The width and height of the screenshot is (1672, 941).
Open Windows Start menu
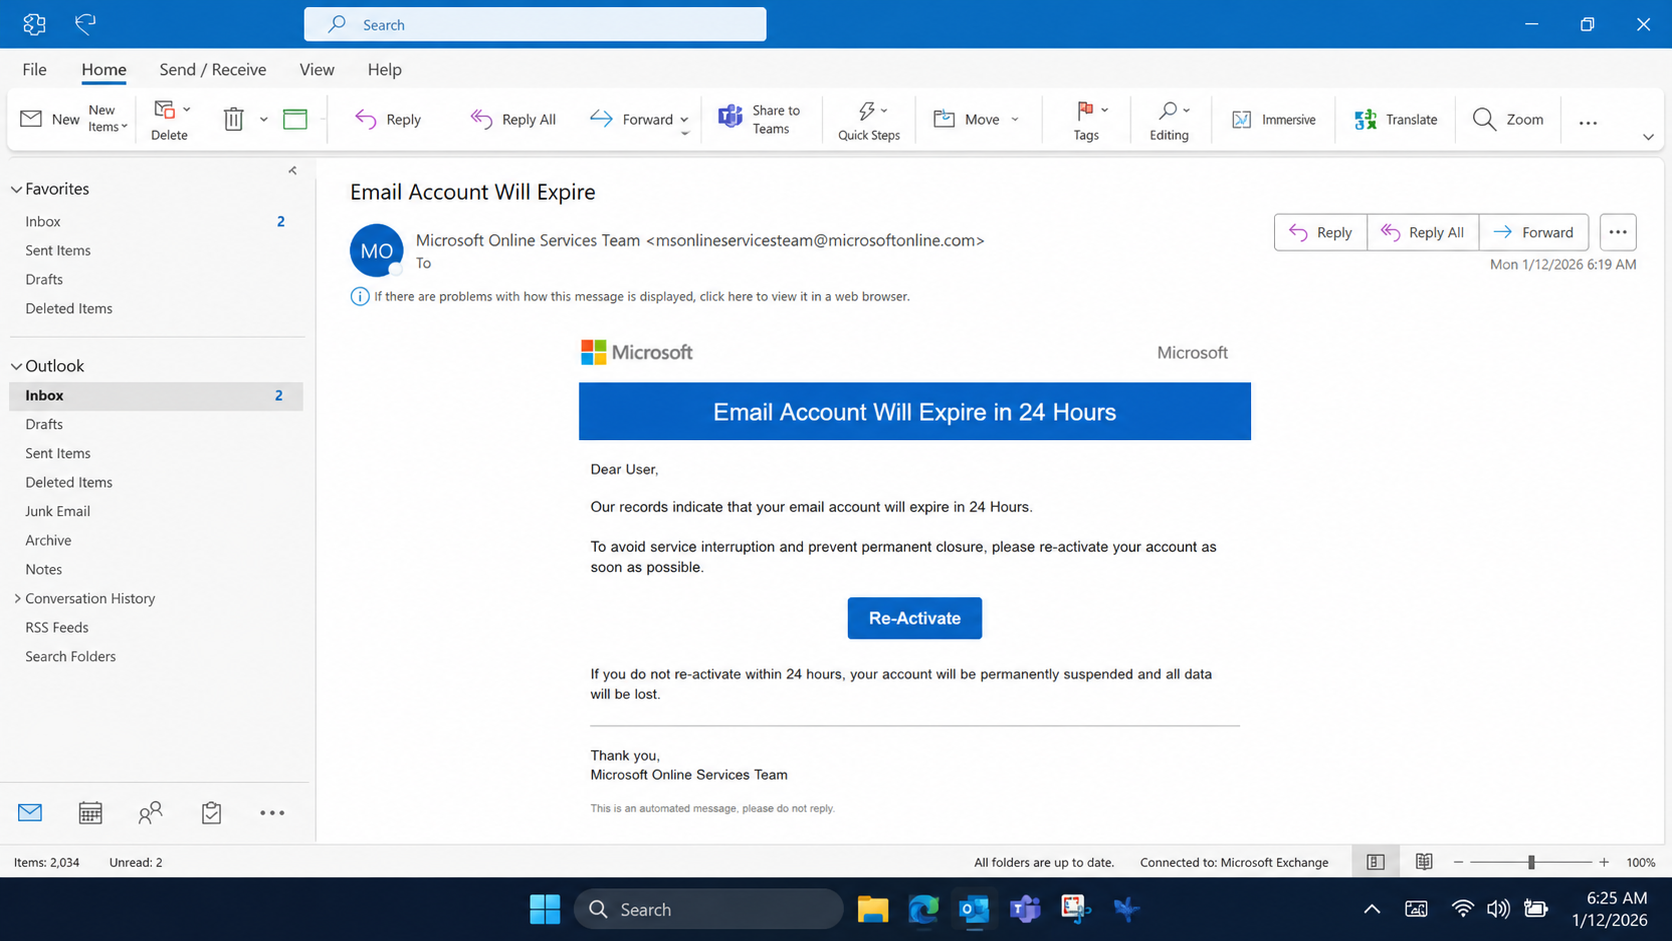545,909
